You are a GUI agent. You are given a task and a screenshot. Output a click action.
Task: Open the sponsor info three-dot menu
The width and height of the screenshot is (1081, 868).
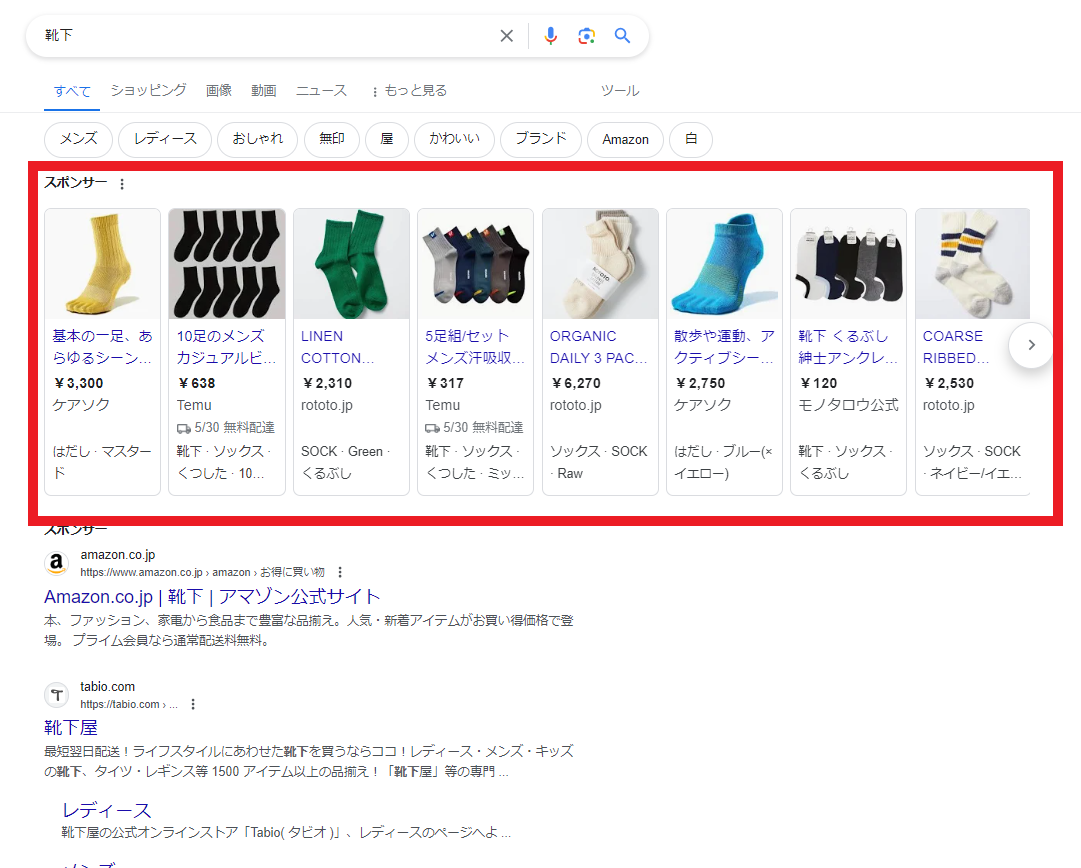122,184
